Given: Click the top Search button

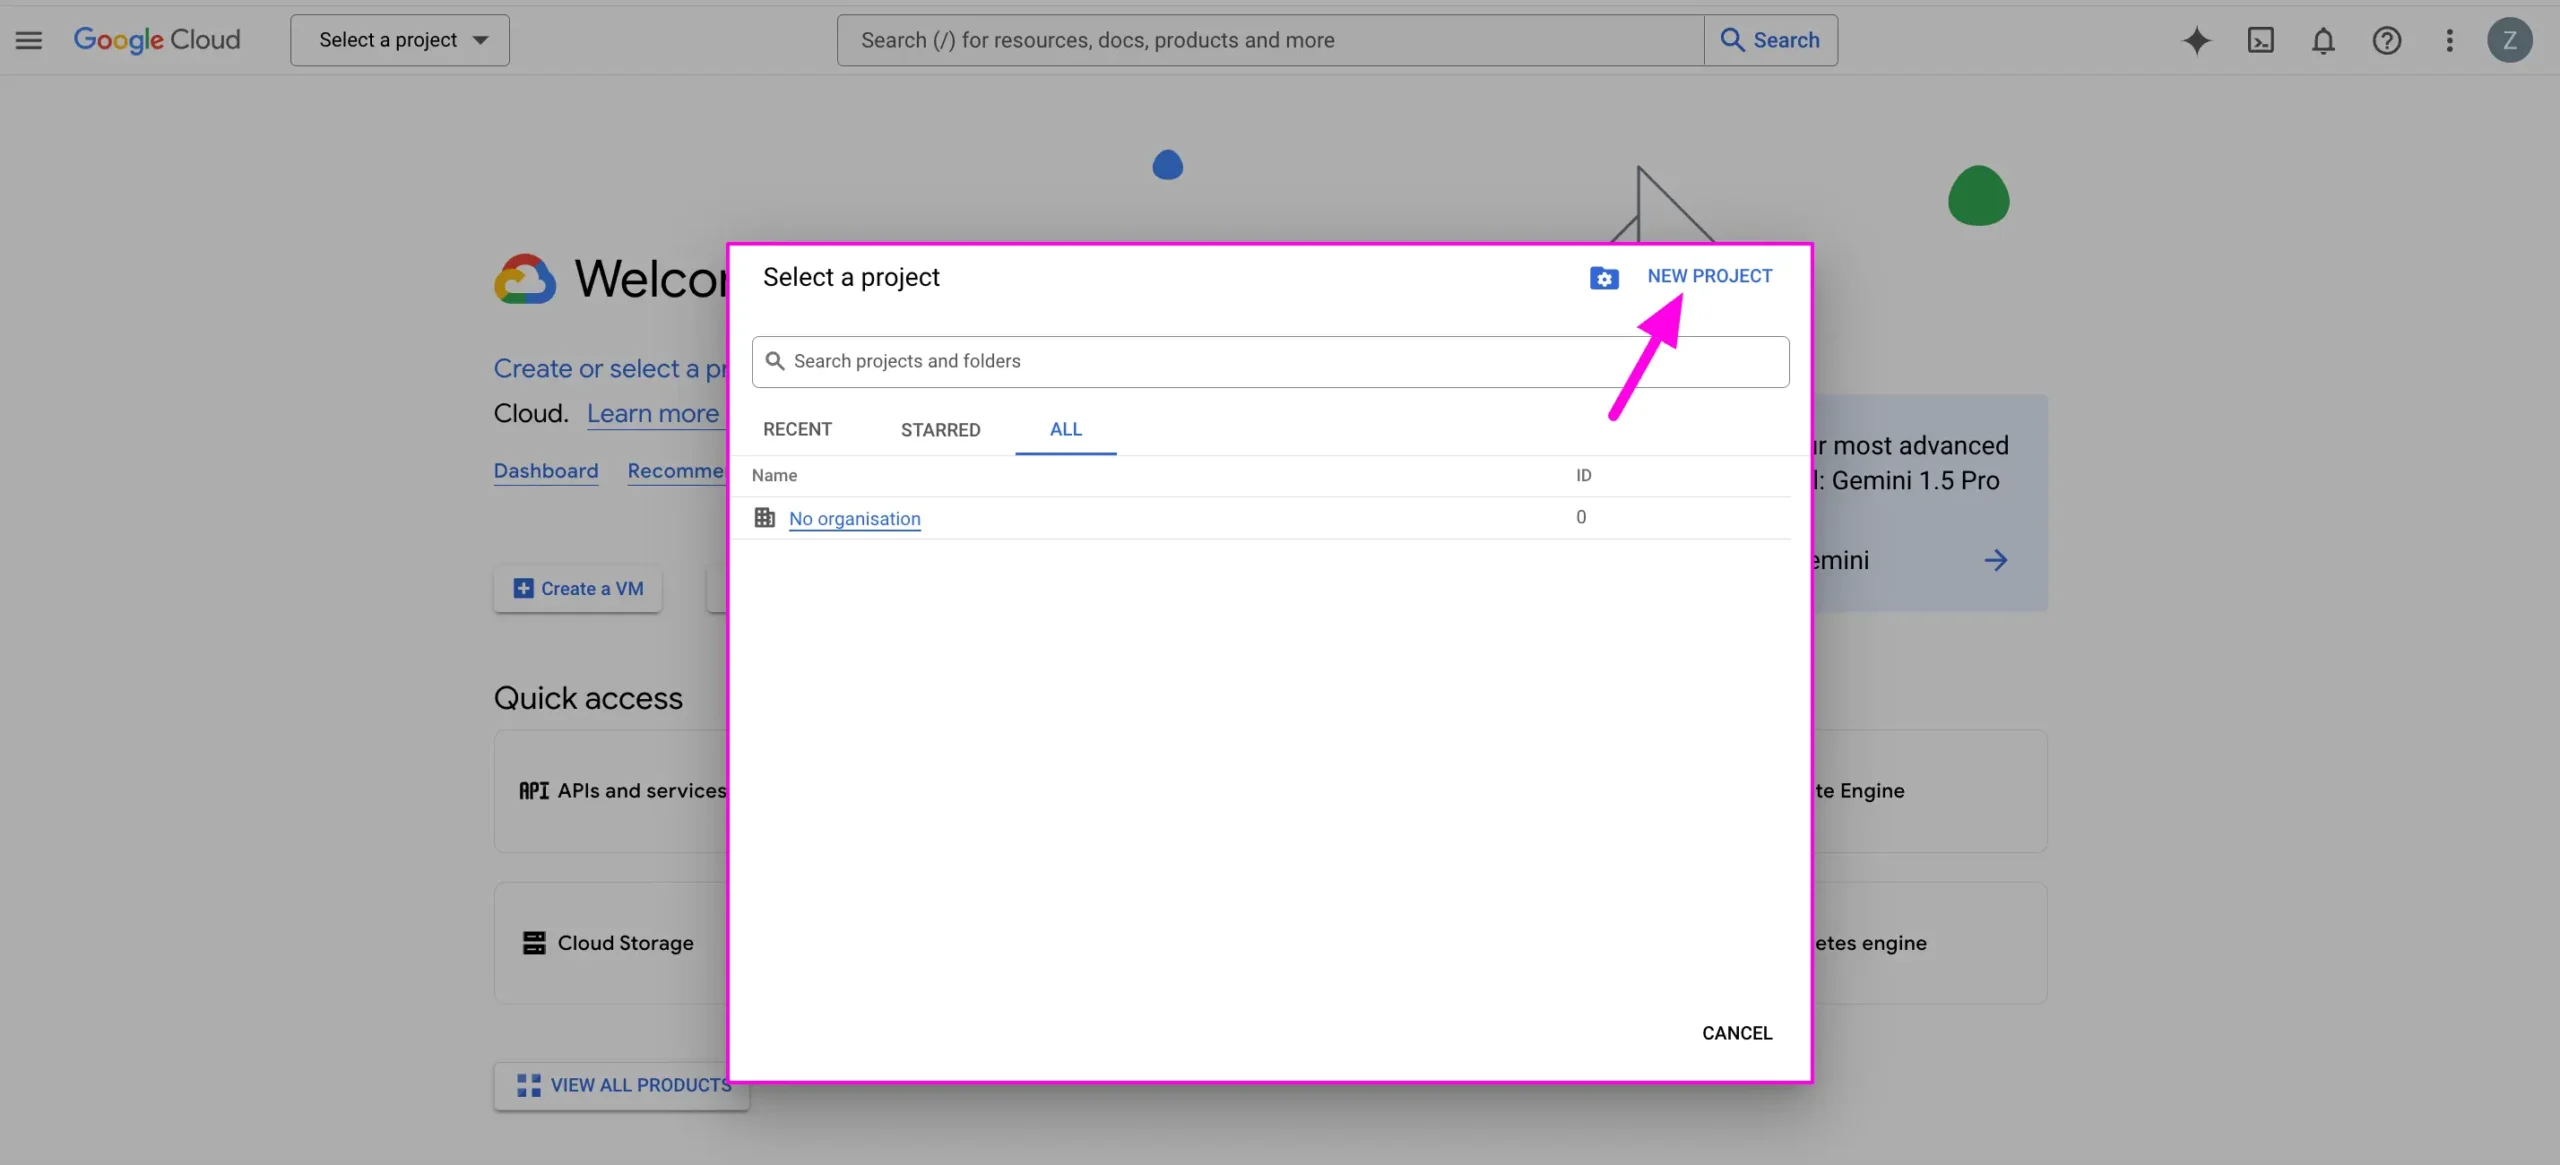Looking at the screenshot, I should (1770, 40).
